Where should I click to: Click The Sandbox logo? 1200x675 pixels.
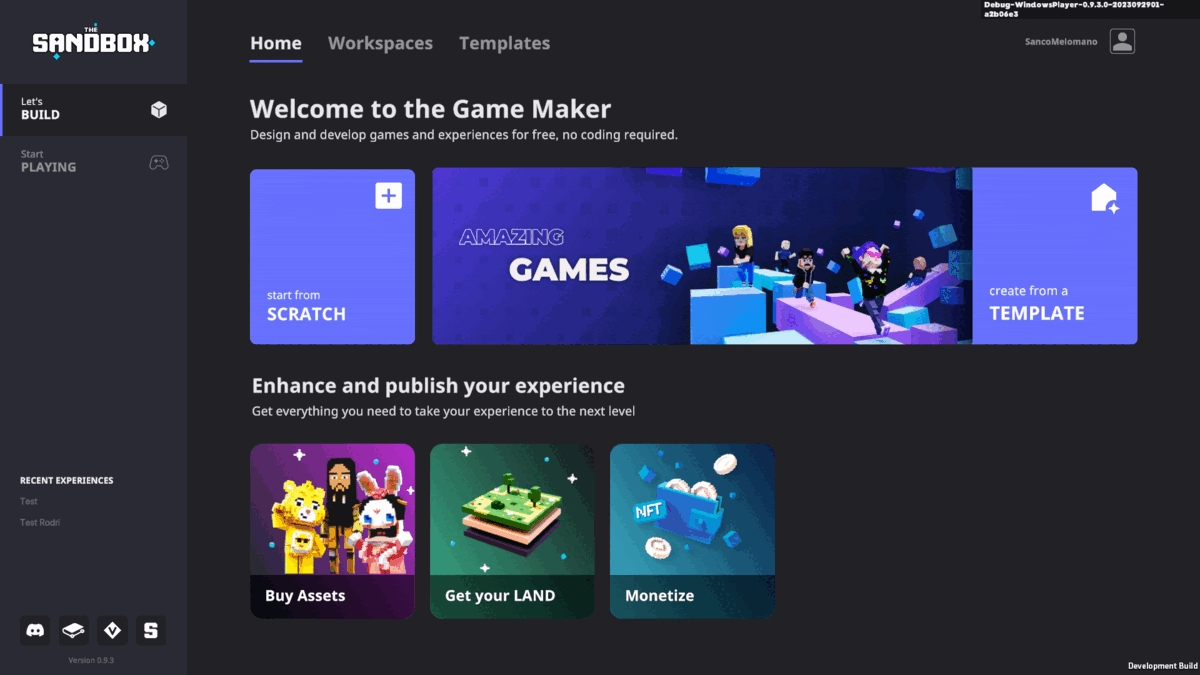[93, 43]
